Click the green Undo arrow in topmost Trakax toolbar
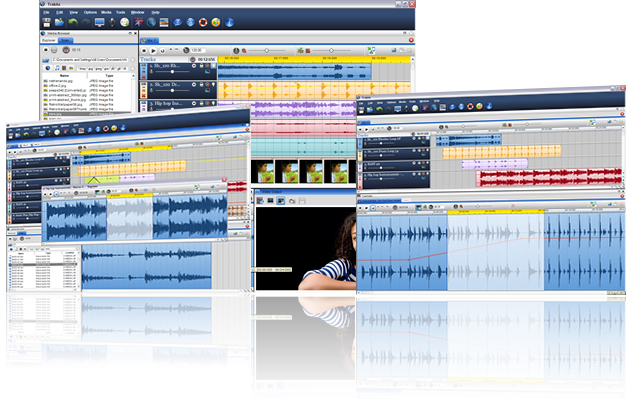The width and height of the screenshot is (631, 399). [x=73, y=22]
